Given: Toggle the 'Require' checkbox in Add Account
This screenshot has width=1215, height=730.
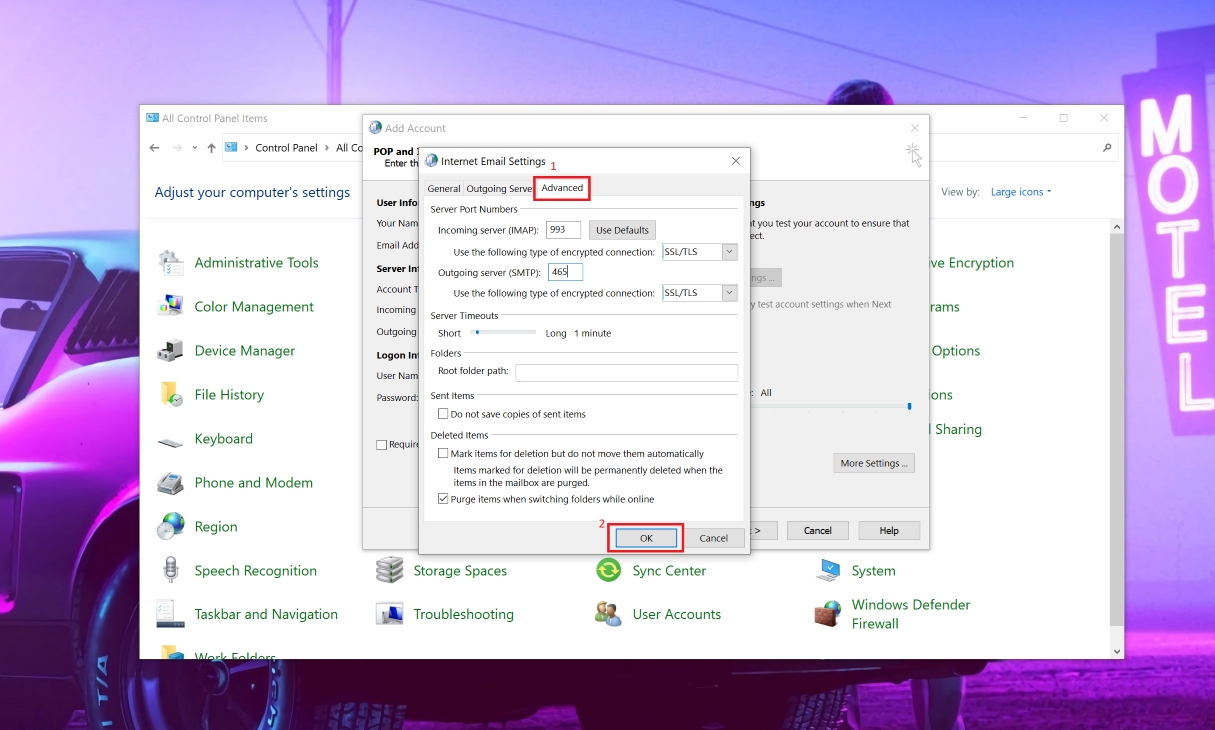Looking at the screenshot, I should [x=381, y=445].
